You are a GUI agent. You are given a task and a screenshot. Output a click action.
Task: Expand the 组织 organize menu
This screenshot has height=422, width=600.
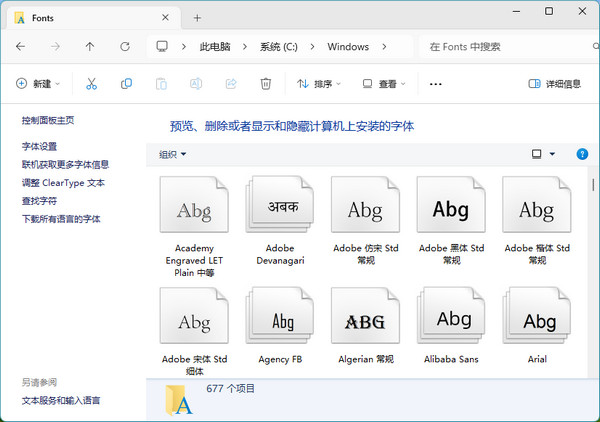pos(173,154)
